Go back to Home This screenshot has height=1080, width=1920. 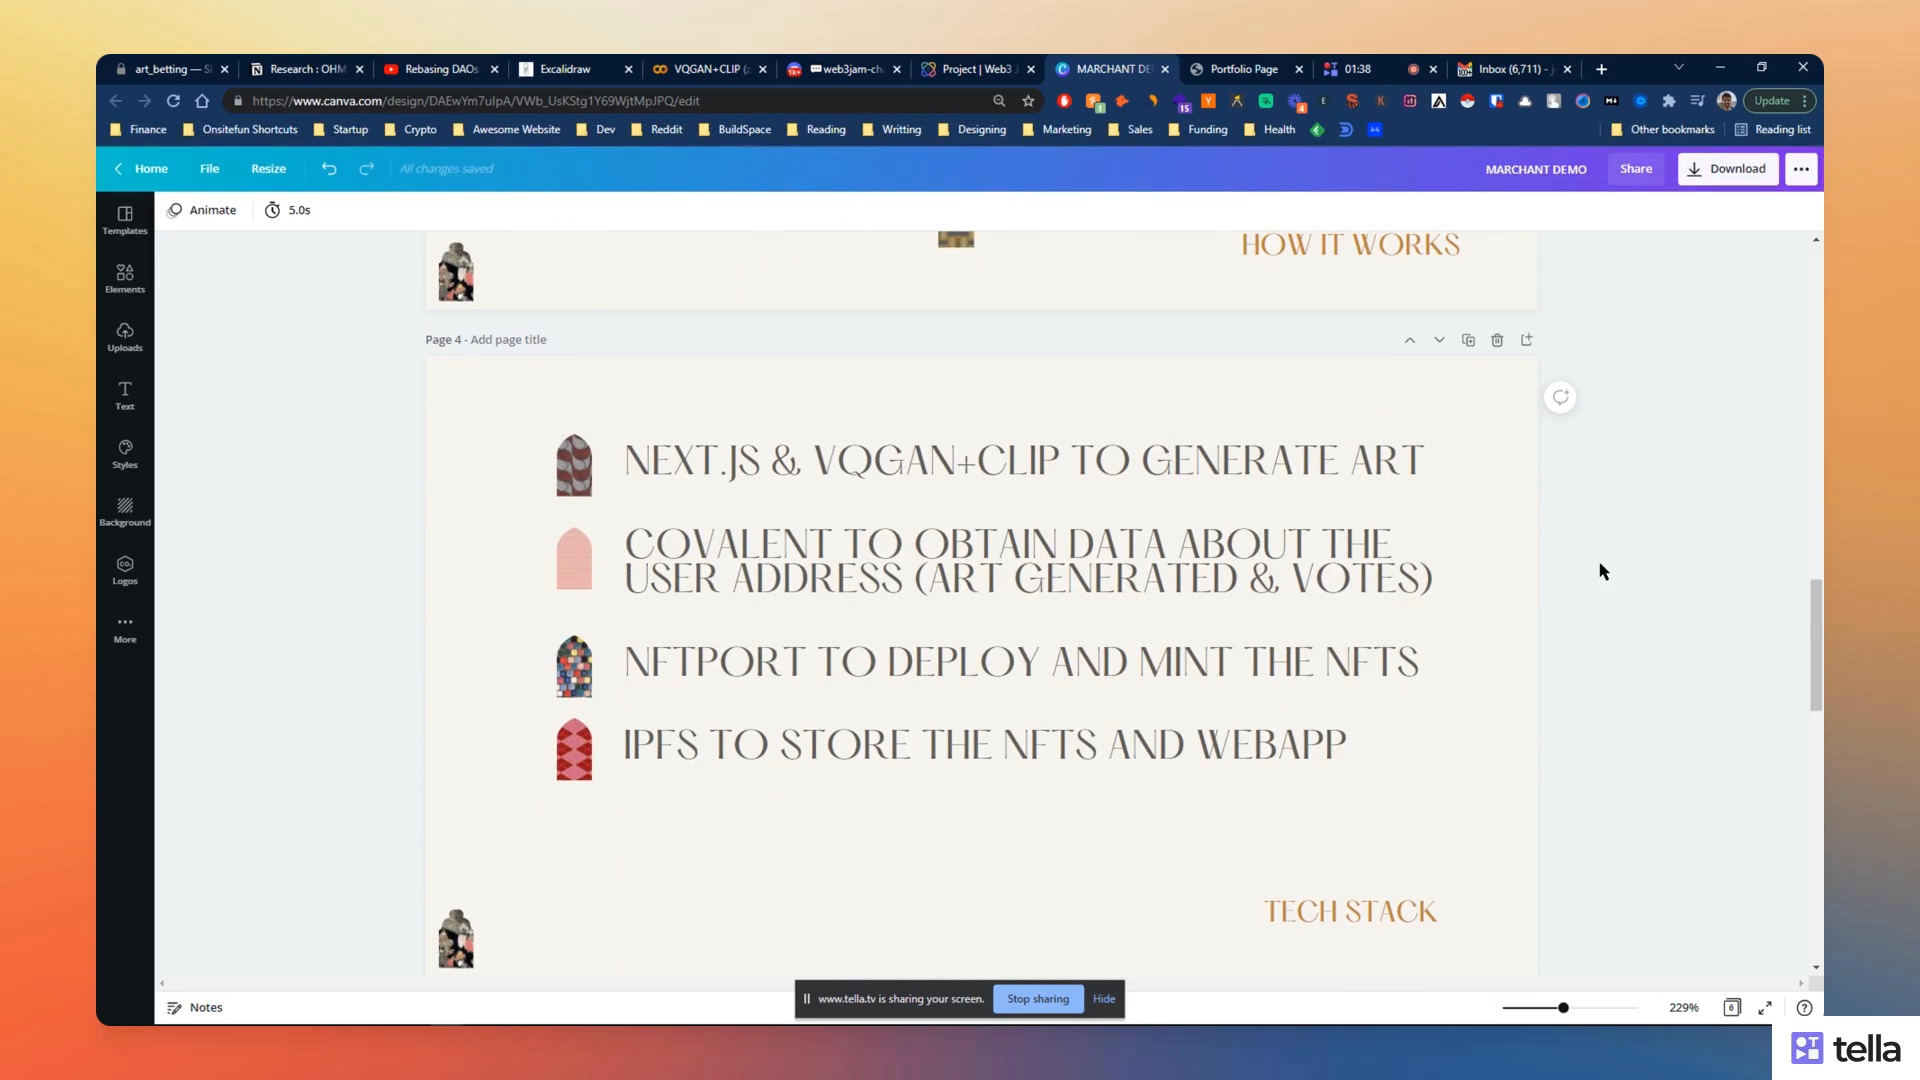tap(141, 169)
